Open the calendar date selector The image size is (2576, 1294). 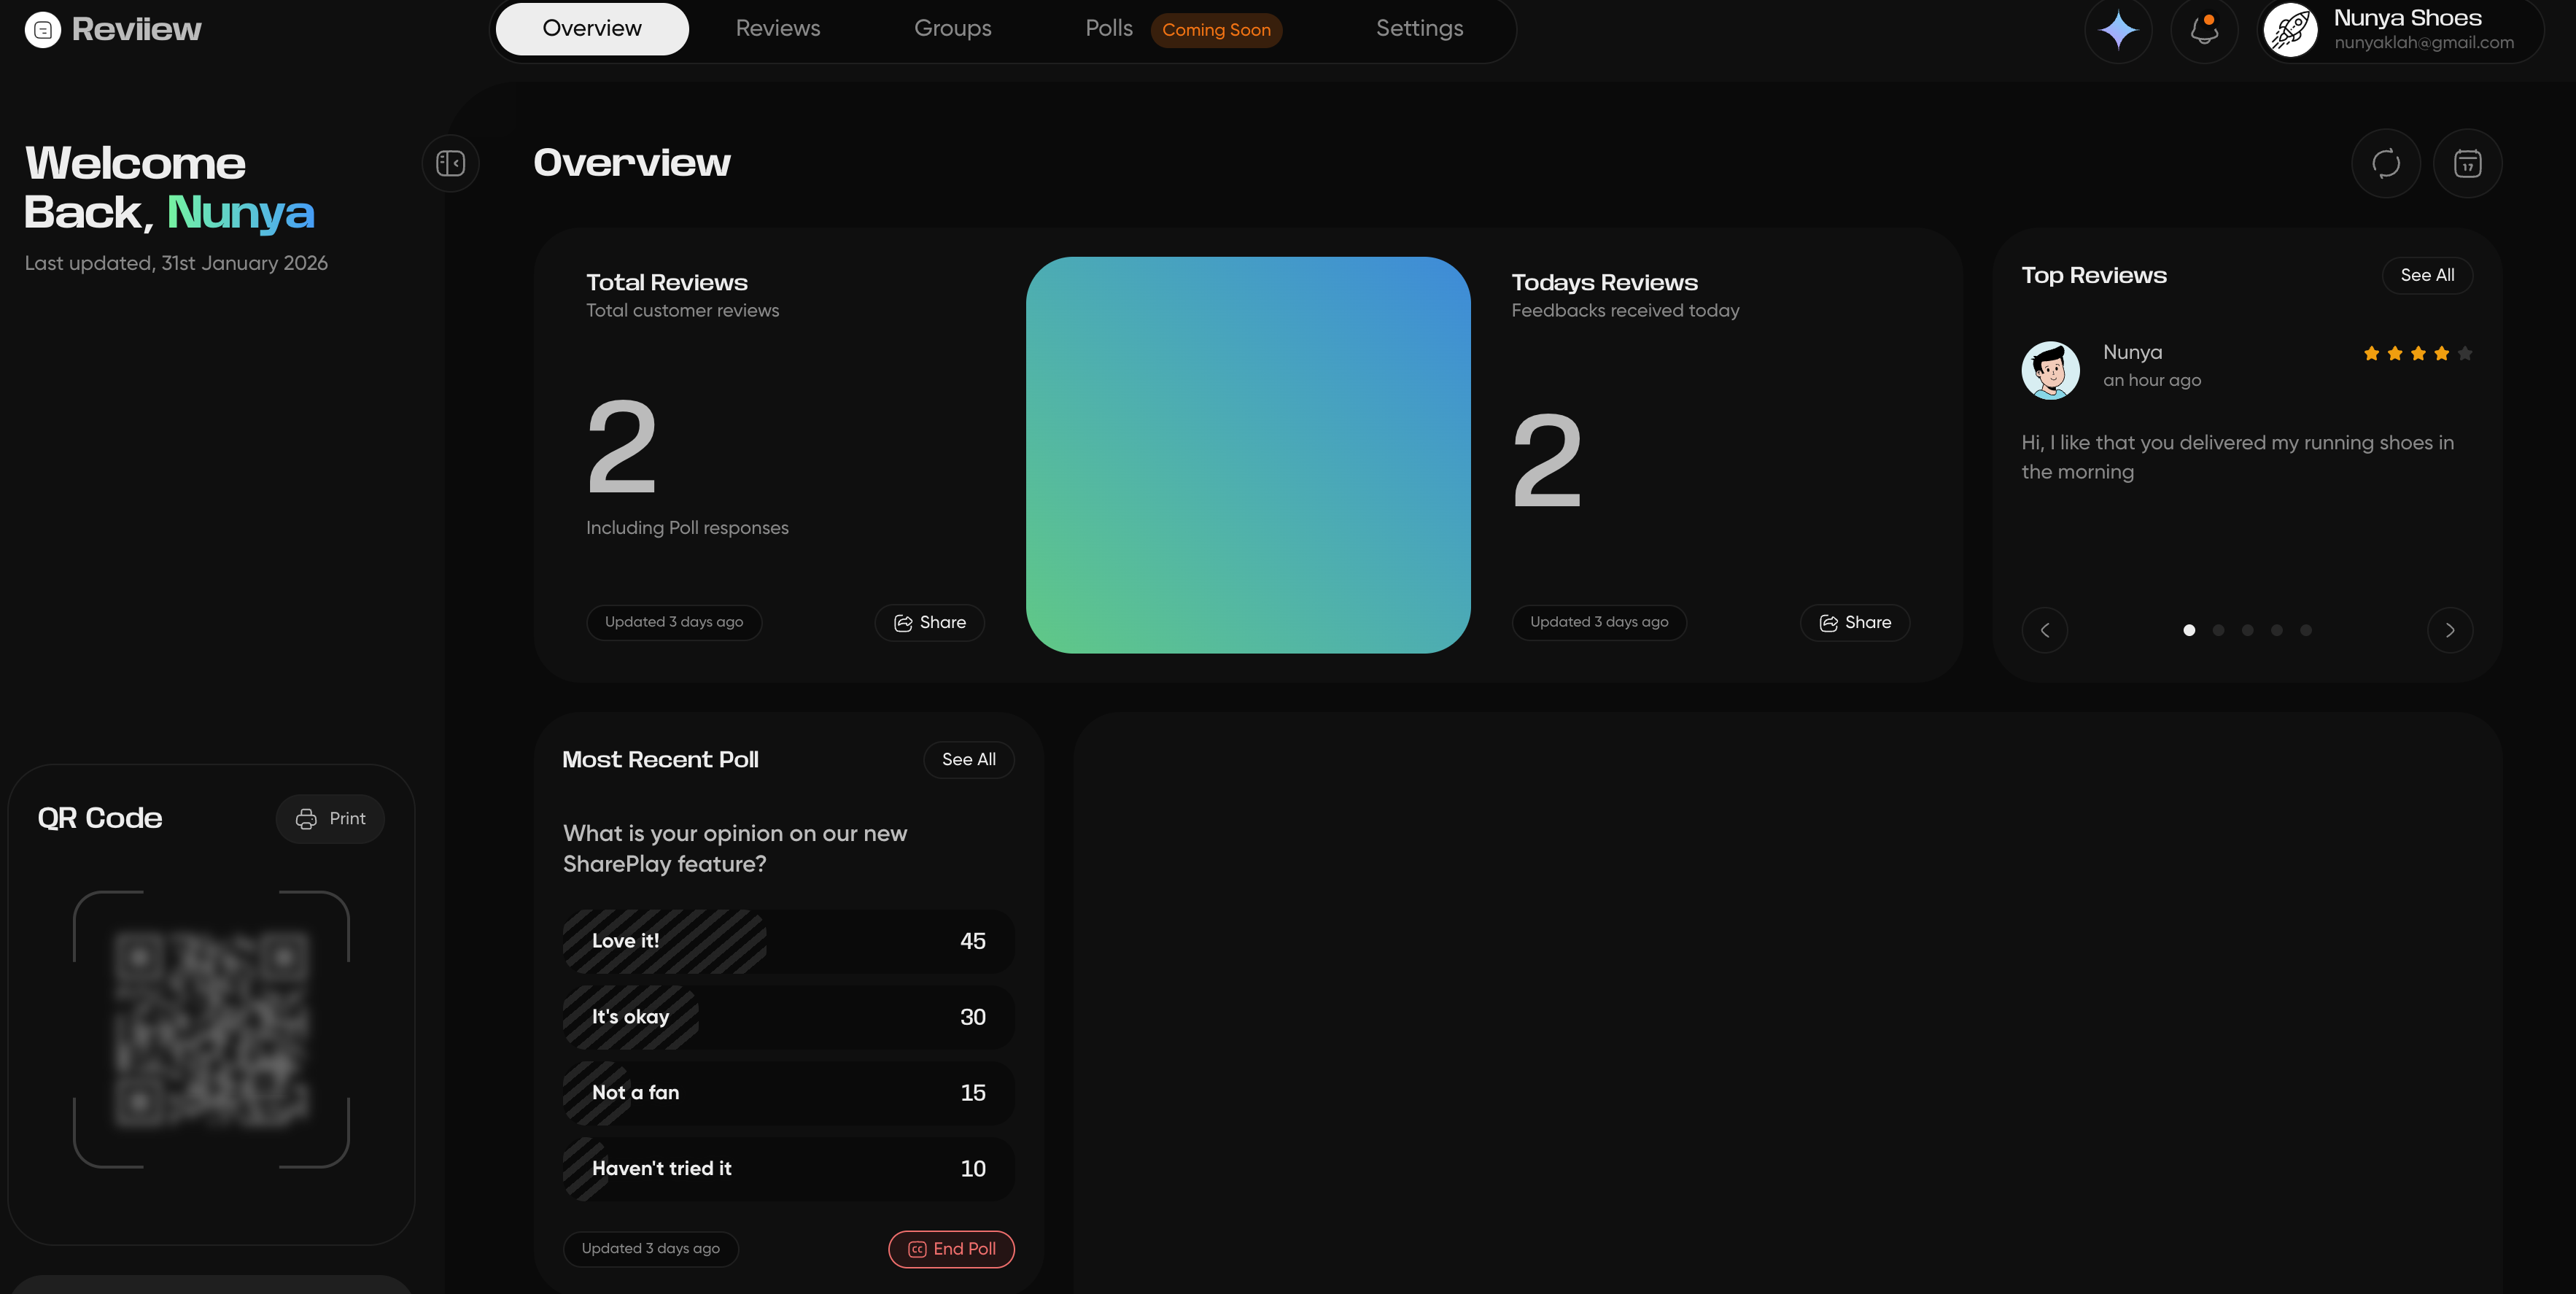click(x=2466, y=163)
